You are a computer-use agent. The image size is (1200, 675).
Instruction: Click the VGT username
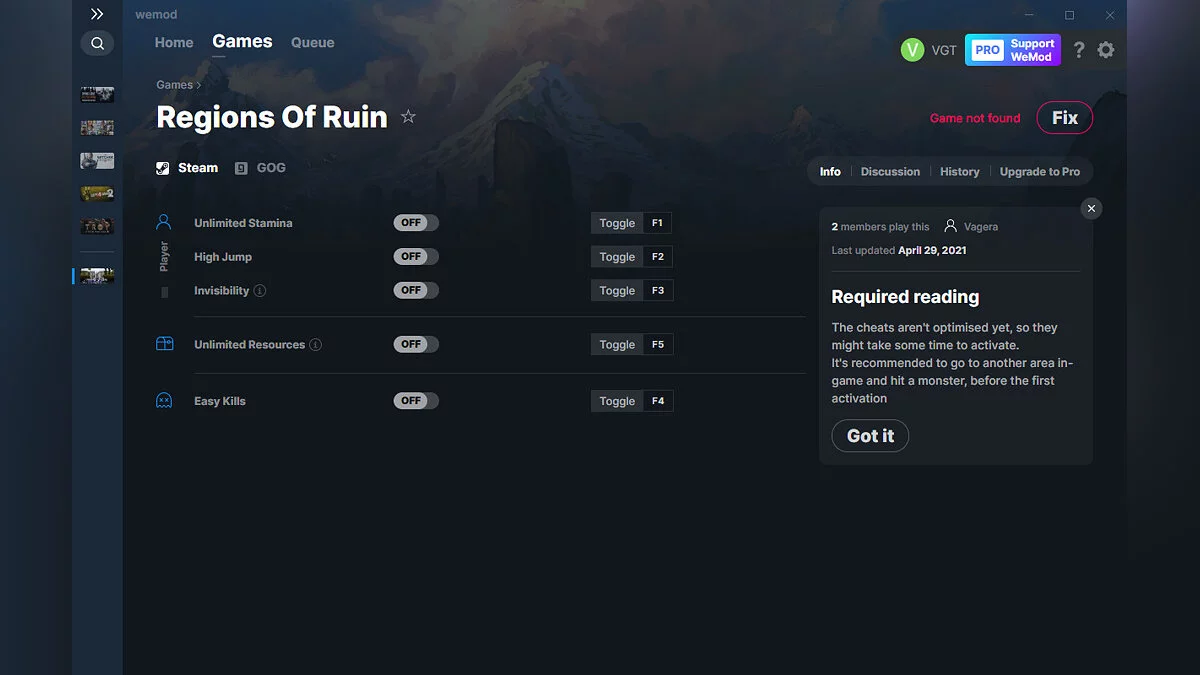click(x=944, y=50)
